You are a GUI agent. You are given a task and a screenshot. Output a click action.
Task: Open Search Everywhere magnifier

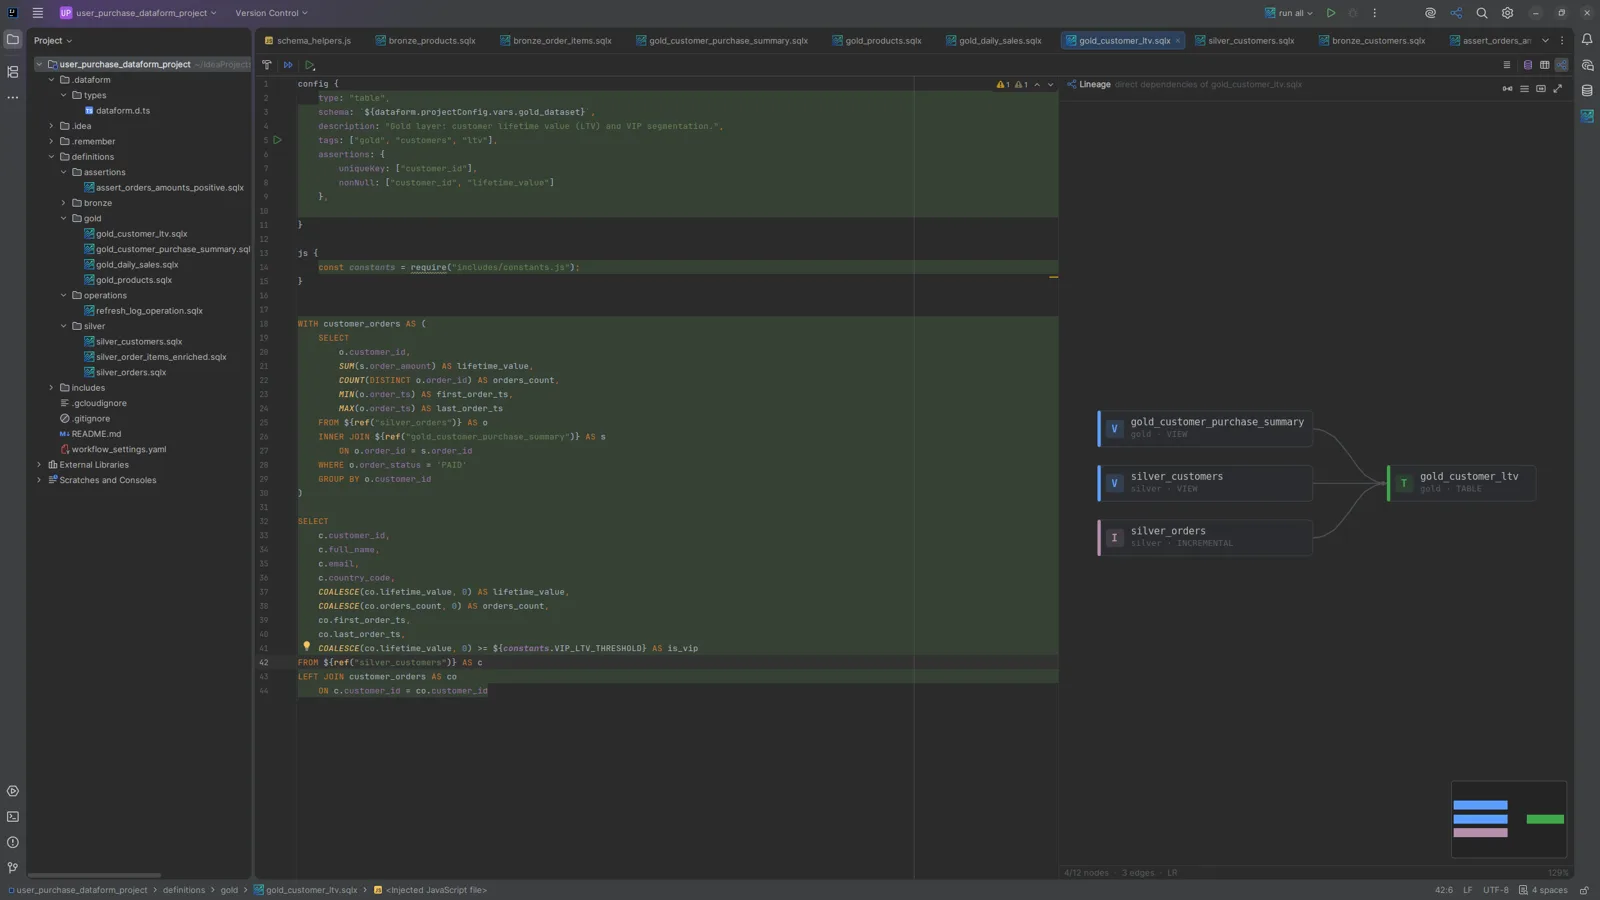coord(1482,13)
